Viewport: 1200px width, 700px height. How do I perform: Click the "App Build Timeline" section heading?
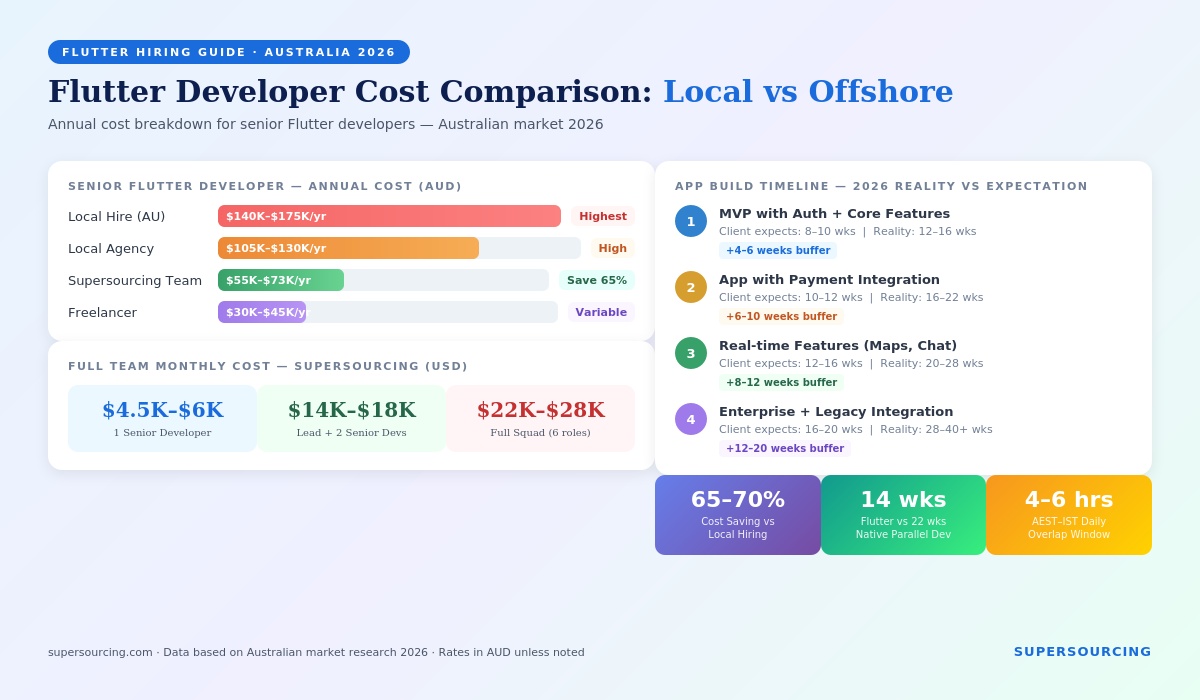pyautogui.click(x=881, y=186)
